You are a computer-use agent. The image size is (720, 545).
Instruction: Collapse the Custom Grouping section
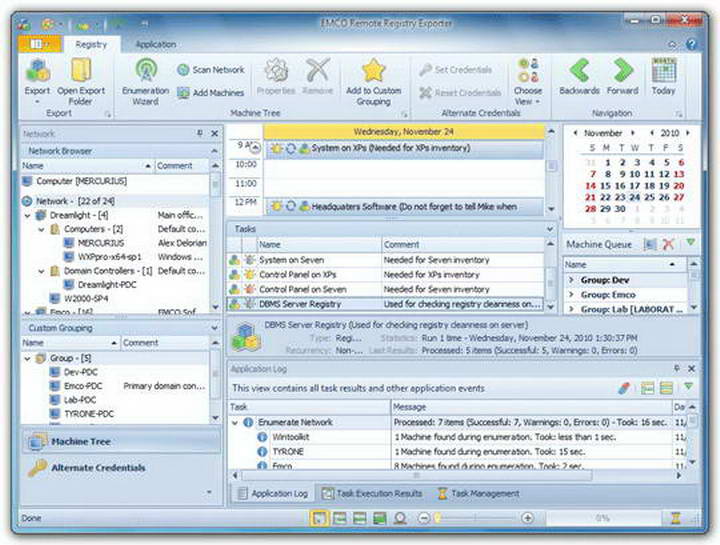pos(214,328)
